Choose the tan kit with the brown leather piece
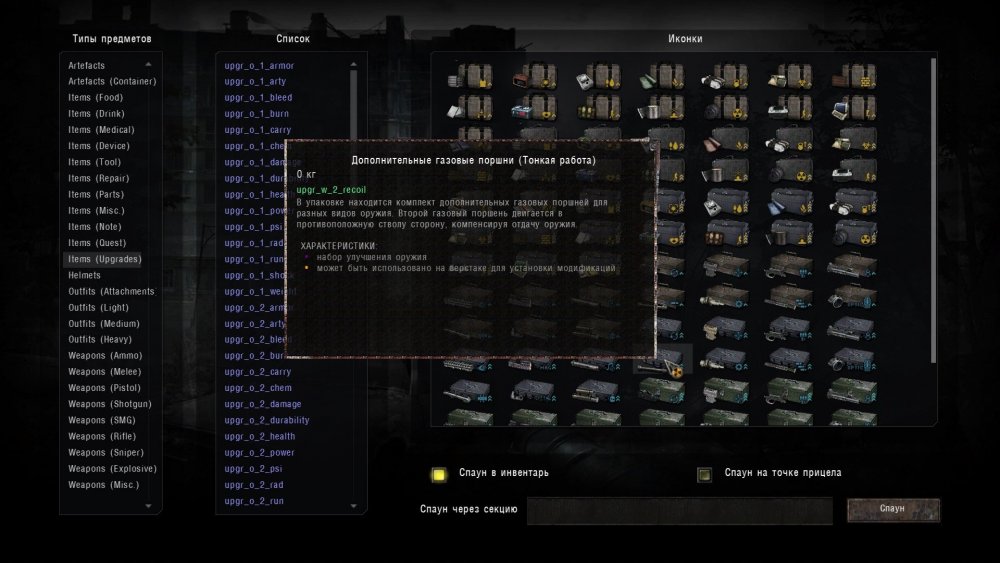The height and width of the screenshot is (563, 1000). (x=853, y=77)
